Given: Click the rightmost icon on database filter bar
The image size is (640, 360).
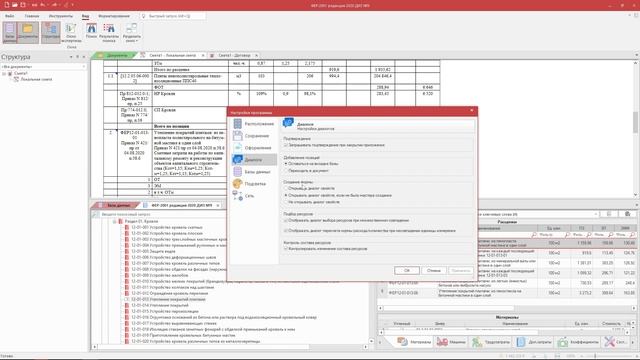Looking at the screenshot, I should tap(627, 214).
